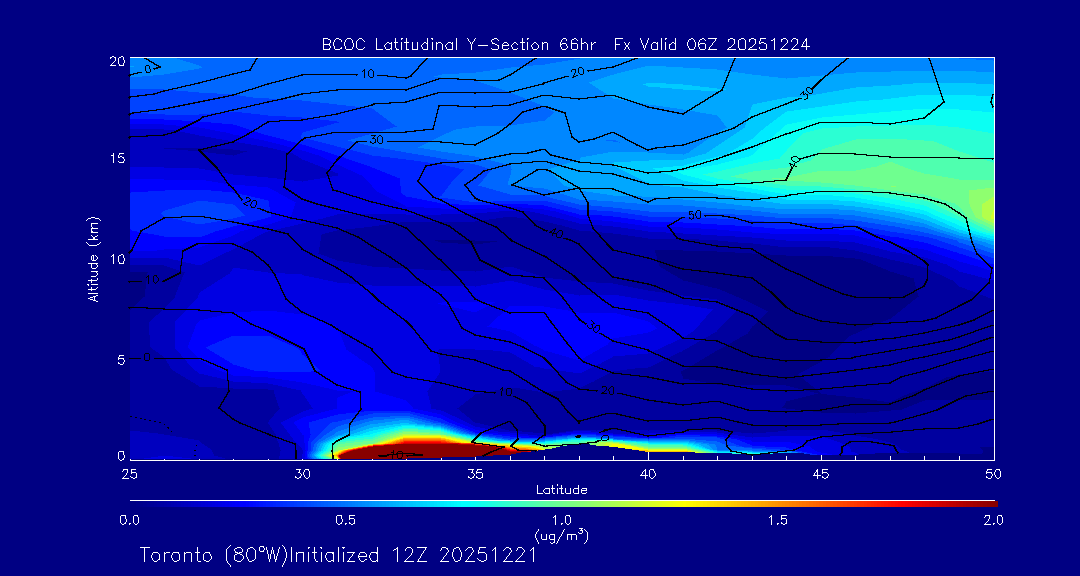Image resolution: width=1080 pixels, height=576 pixels.
Task: Click the colorbar label 0.0
Action: [129, 520]
